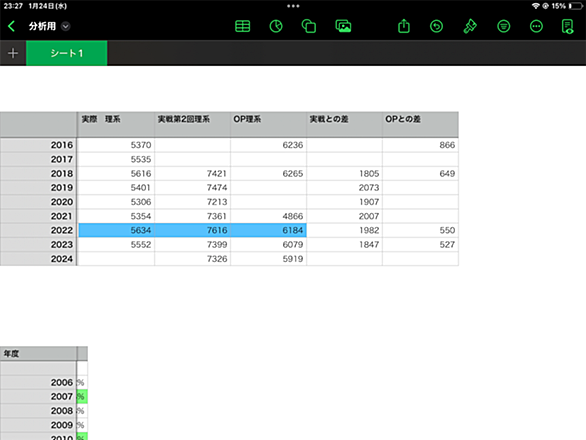Select the OPとの差 column header
Image resolution: width=586 pixels, height=440 pixels.
click(x=420, y=124)
